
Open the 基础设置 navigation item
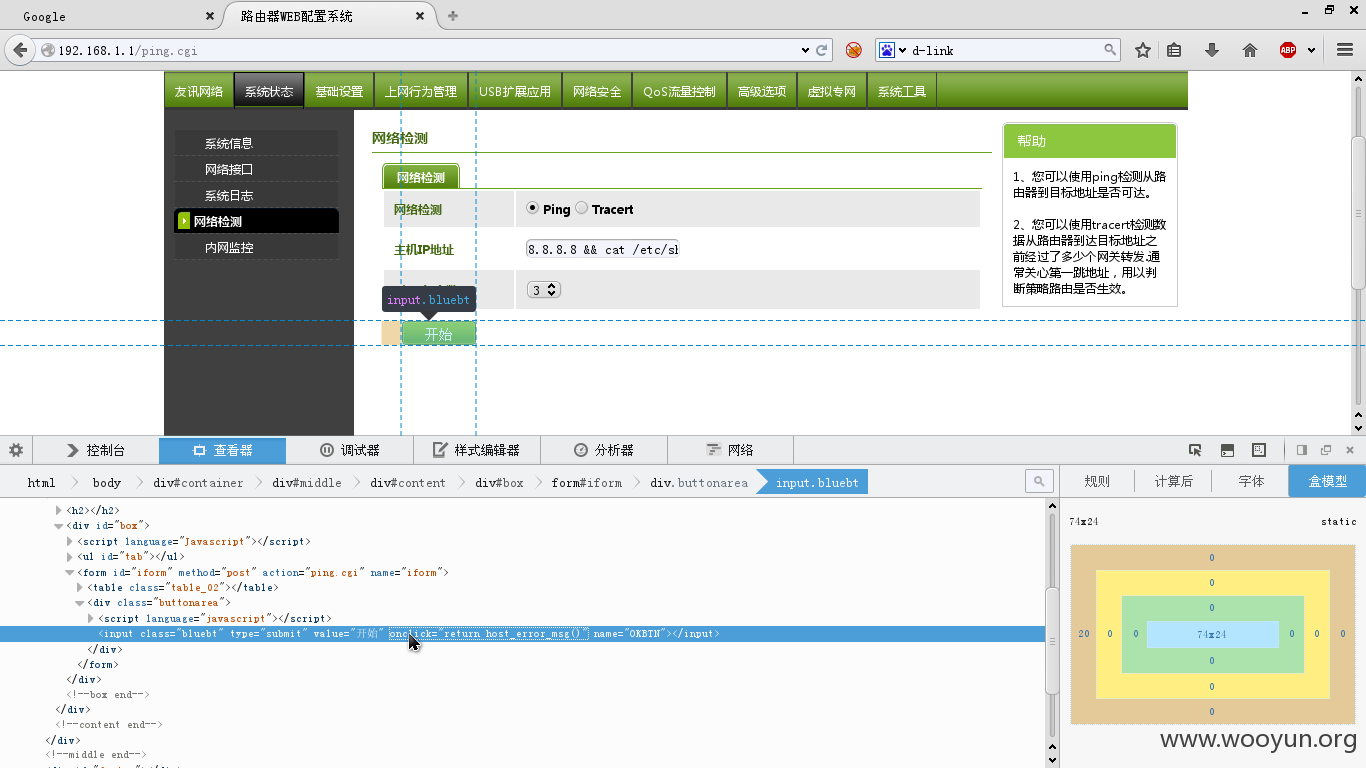pyautogui.click(x=339, y=91)
